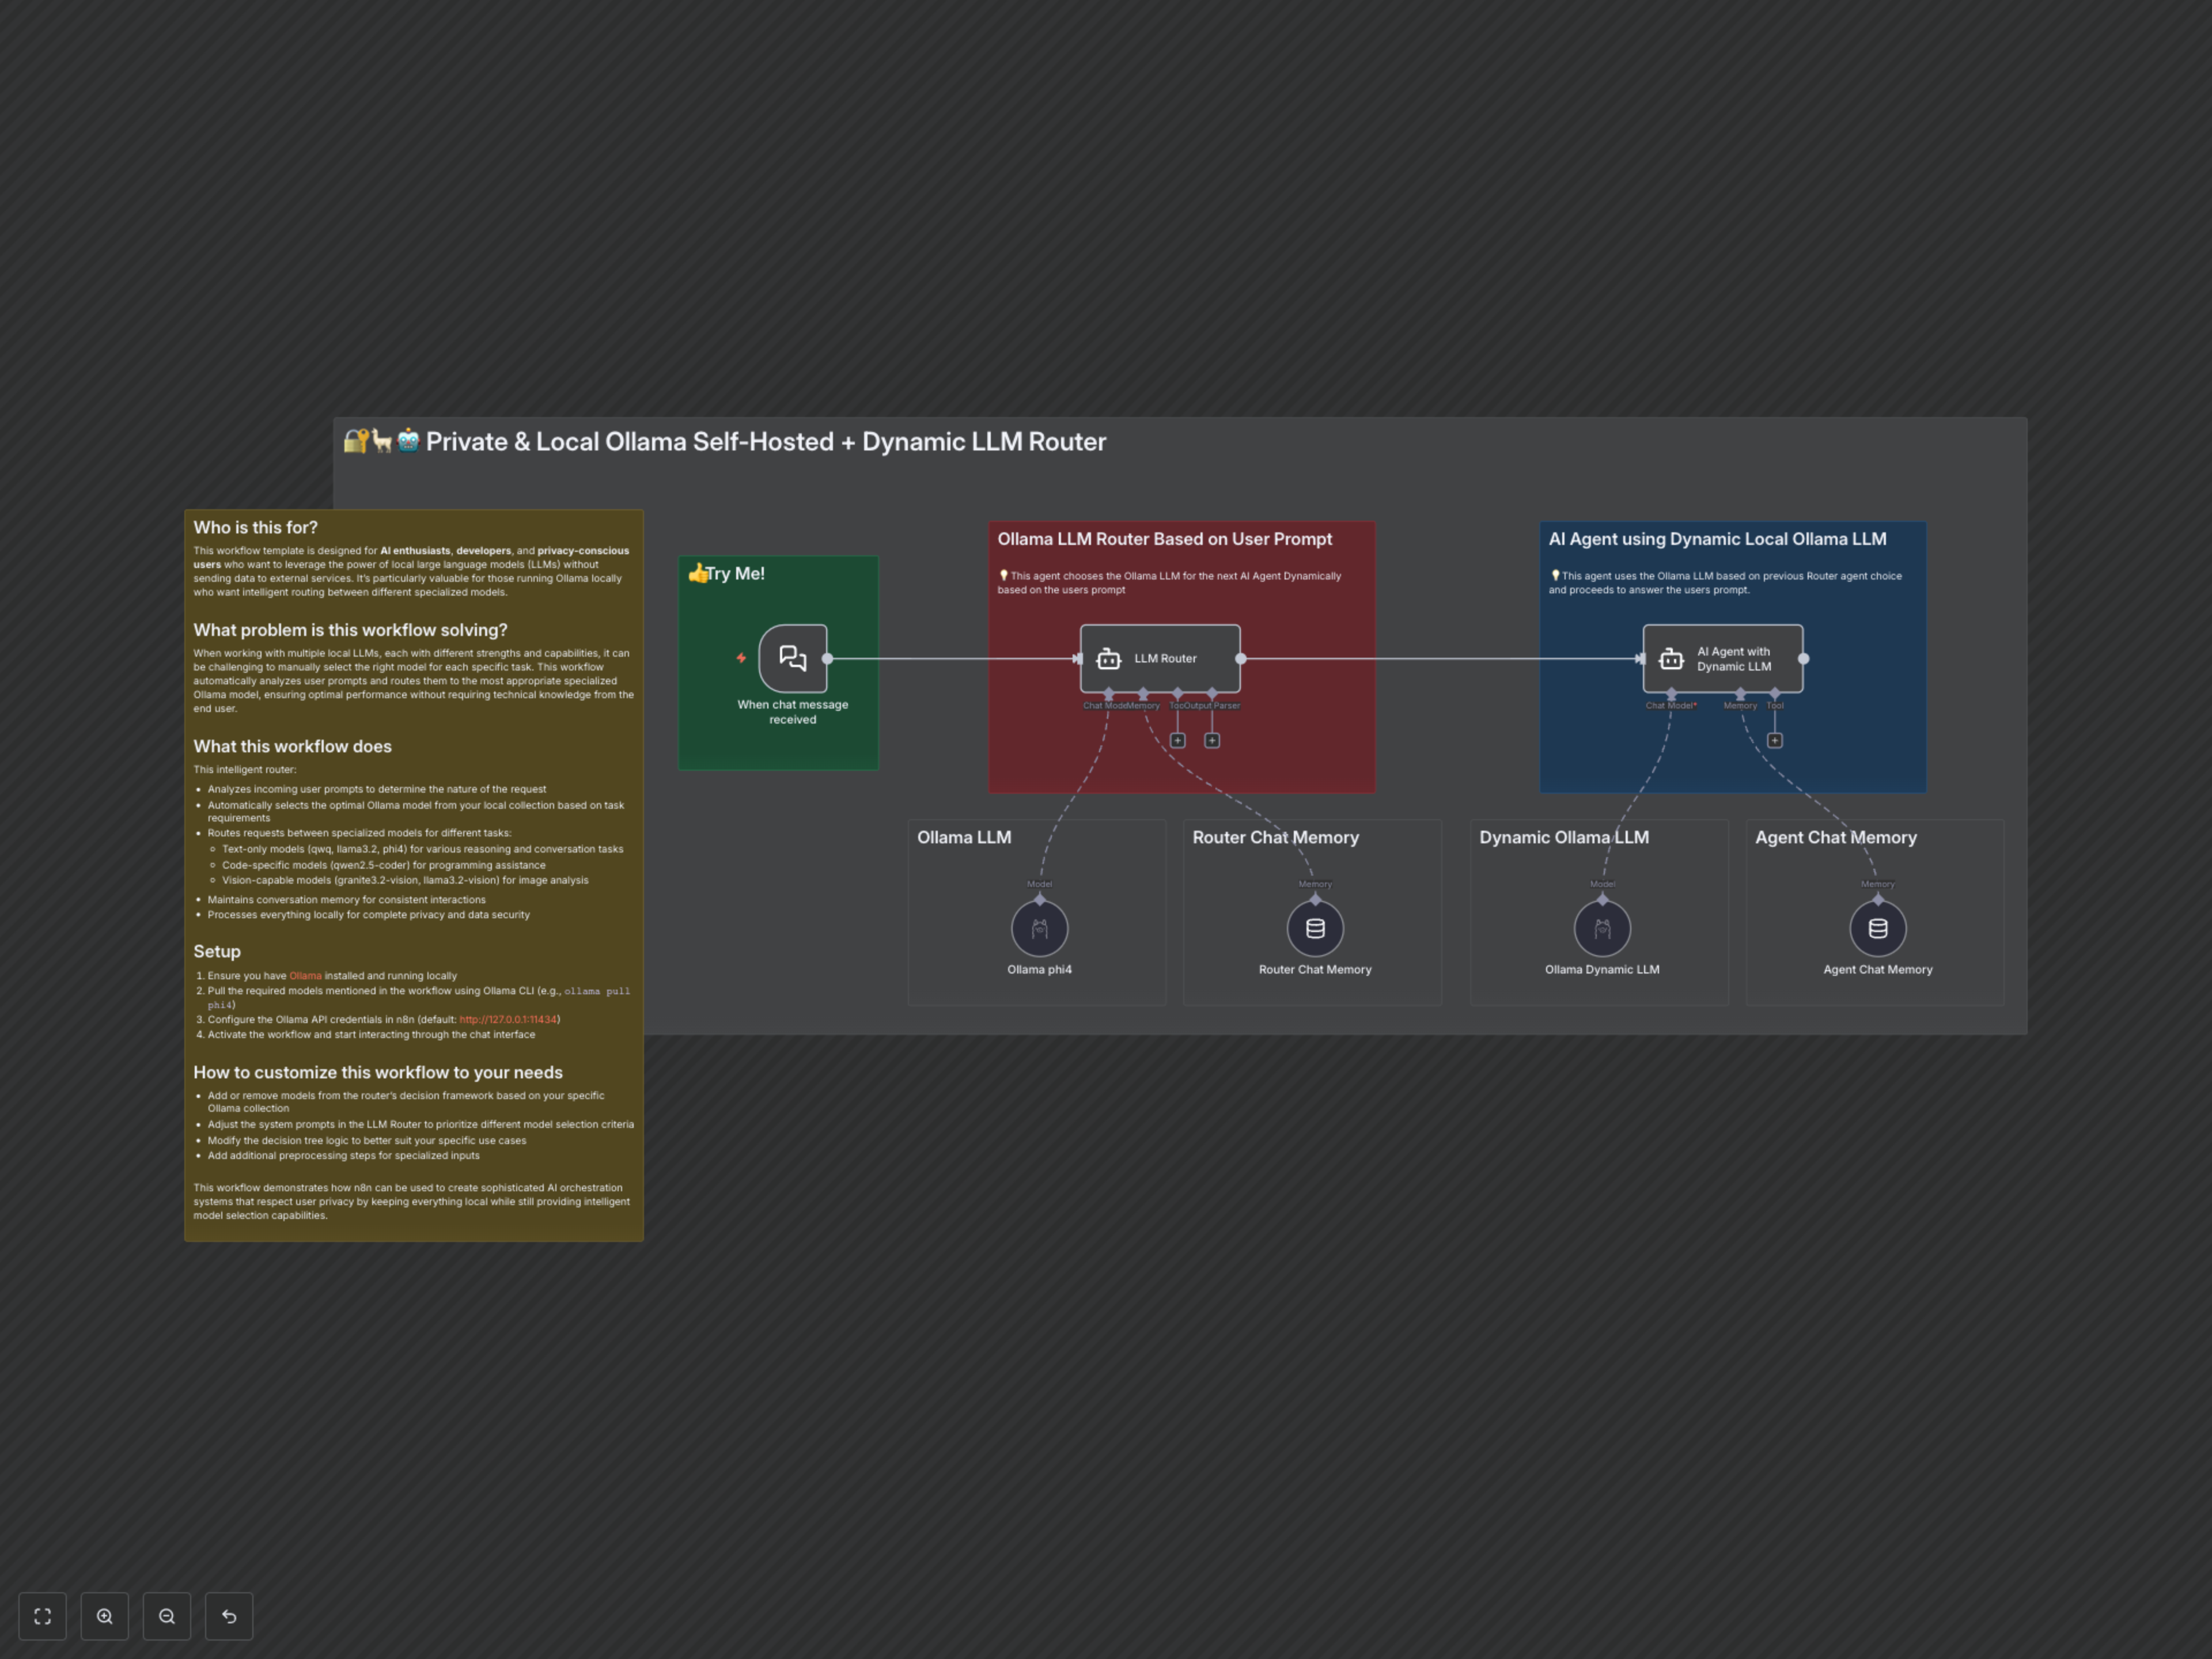Click the LLM Router output connection dot
This screenshot has height=1659, width=2212.
[x=1241, y=658]
